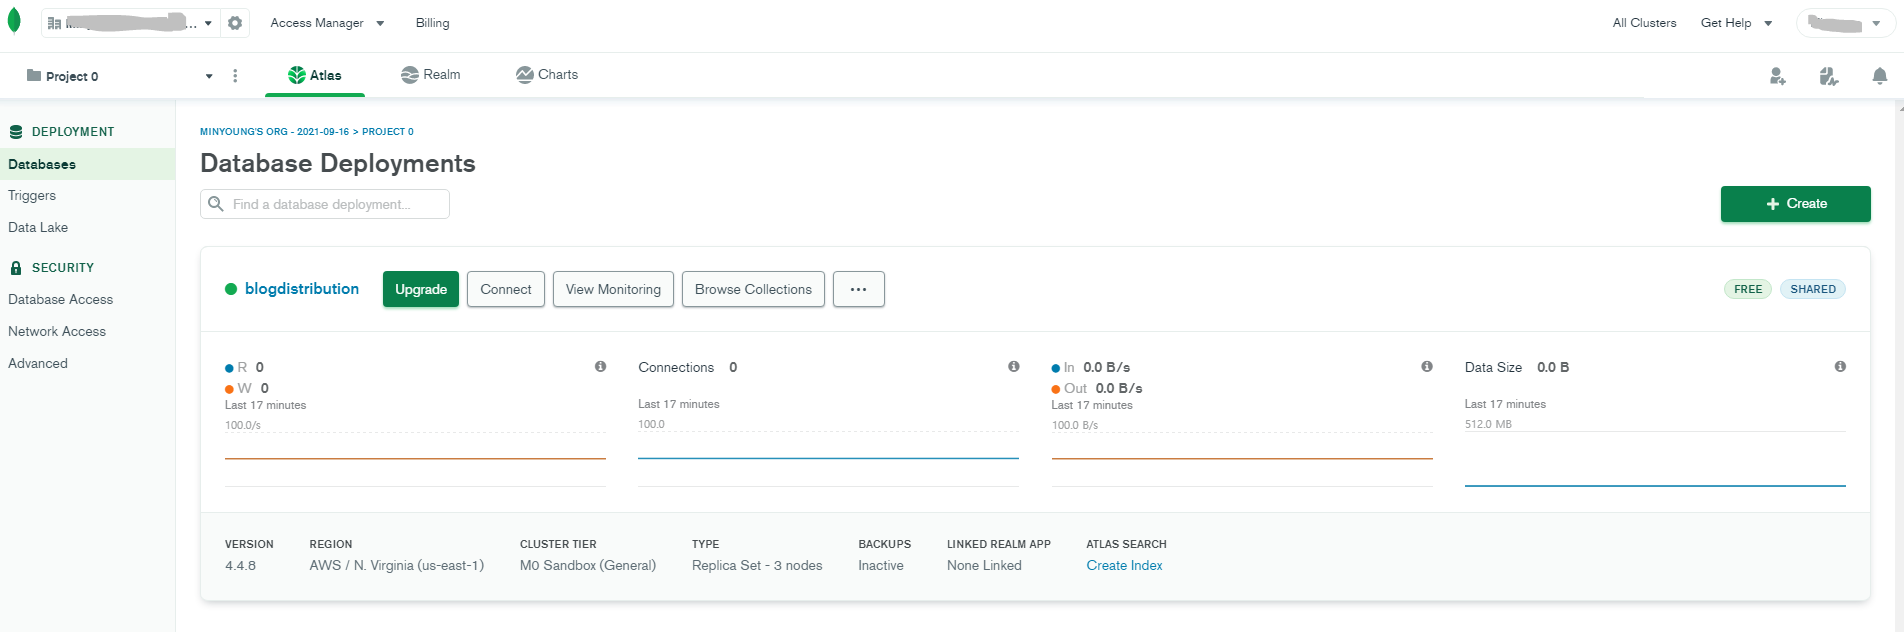The image size is (1904, 632).
Task: Click info icon for read/write operations chart
Action: click(601, 367)
